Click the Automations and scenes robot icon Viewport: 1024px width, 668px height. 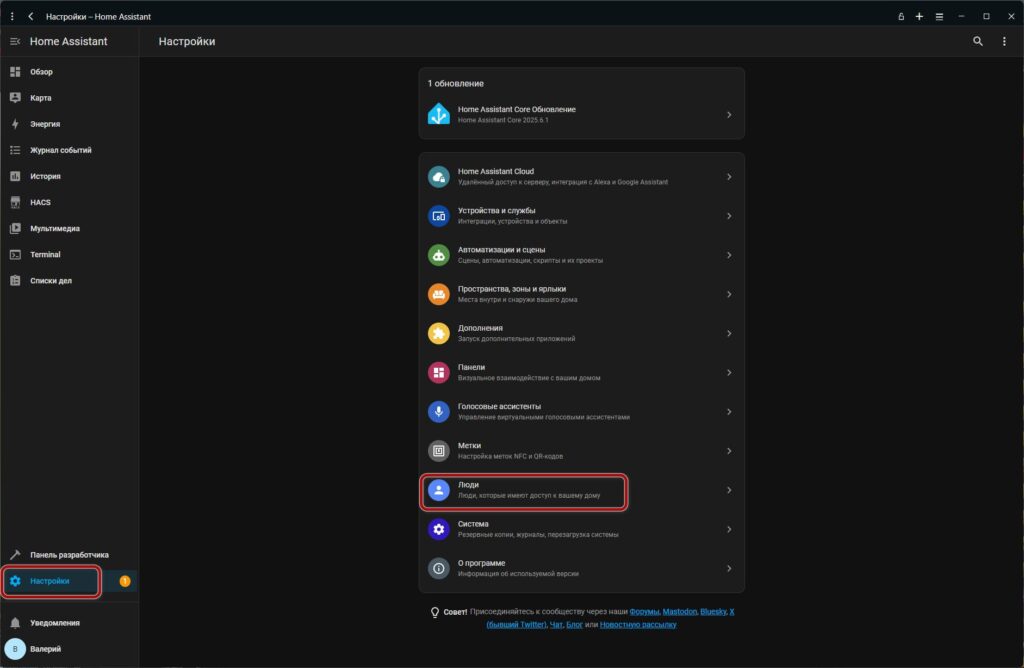point(438,255)
